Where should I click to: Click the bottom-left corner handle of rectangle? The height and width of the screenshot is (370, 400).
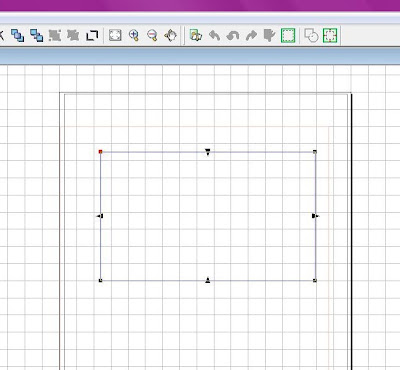pyautogui.click(x=100, y=281)
